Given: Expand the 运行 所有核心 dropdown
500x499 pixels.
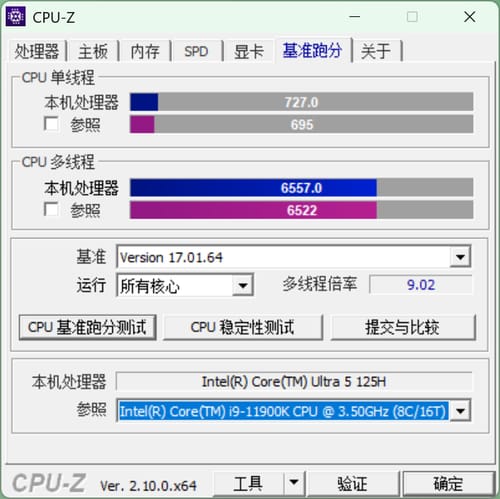Looking at the screenshot, I should pos(243,285).
